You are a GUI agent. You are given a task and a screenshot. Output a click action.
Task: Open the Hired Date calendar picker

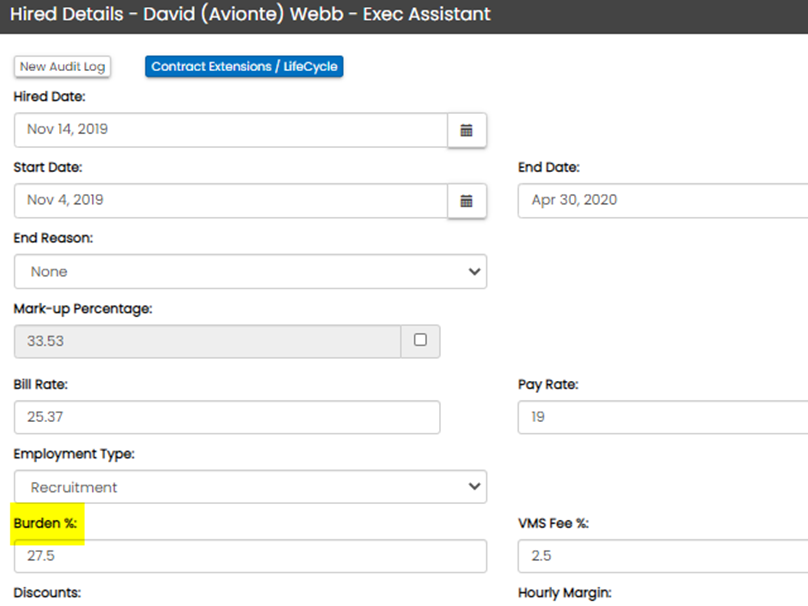[x=467, y=130]
